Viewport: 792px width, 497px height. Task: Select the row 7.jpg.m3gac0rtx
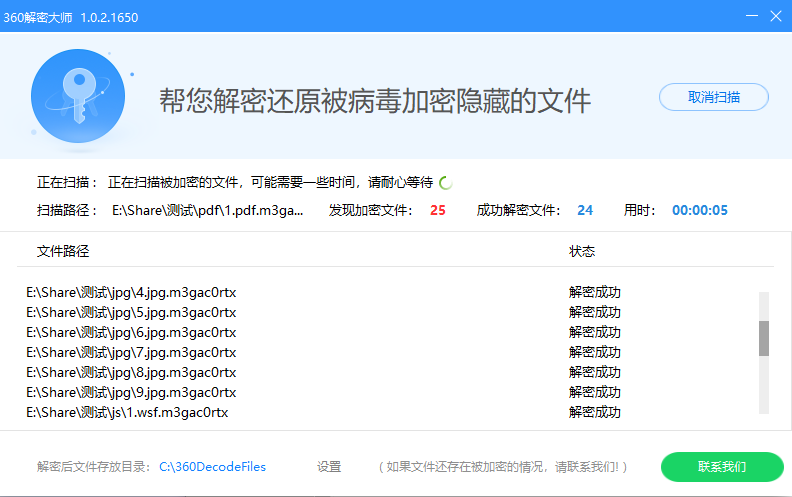(x=131, y=353)
